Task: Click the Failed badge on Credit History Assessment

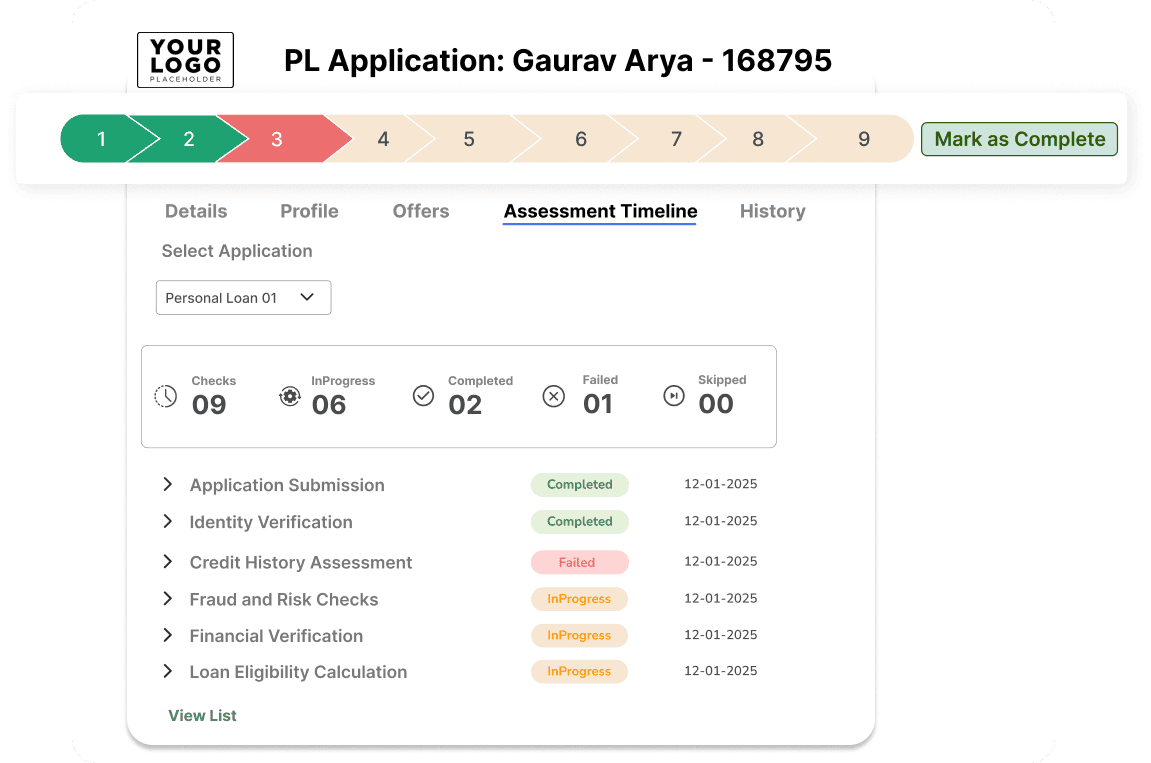Action: point(580,562)
